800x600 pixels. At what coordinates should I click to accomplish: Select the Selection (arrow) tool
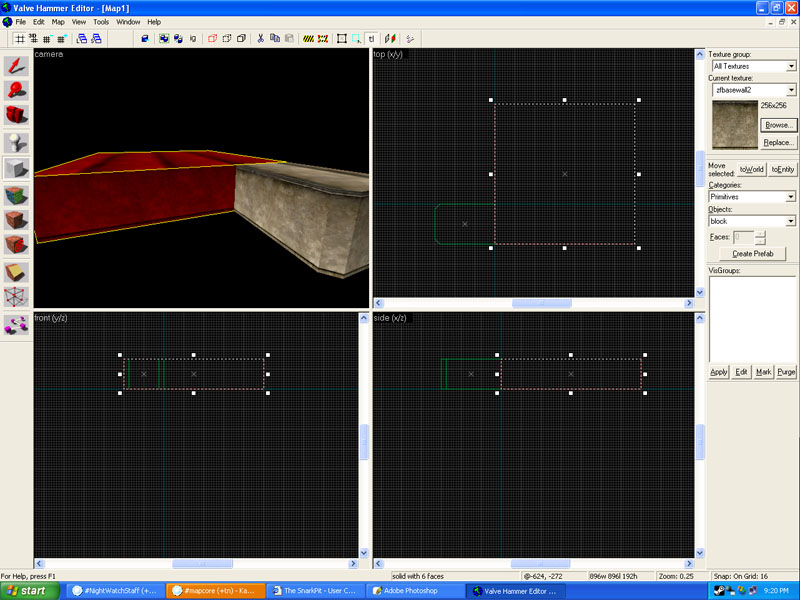tap(16, 66)
